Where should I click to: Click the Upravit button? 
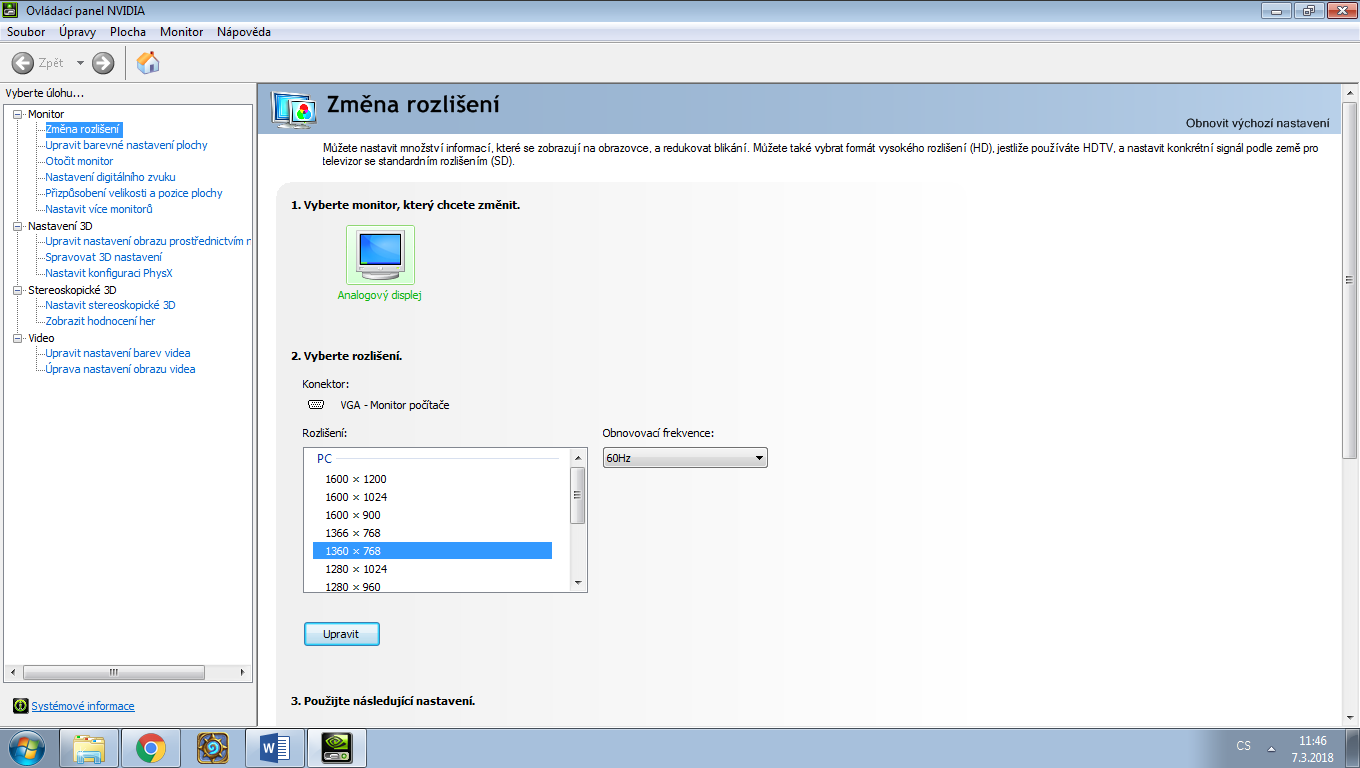click(x=341, y=634)
